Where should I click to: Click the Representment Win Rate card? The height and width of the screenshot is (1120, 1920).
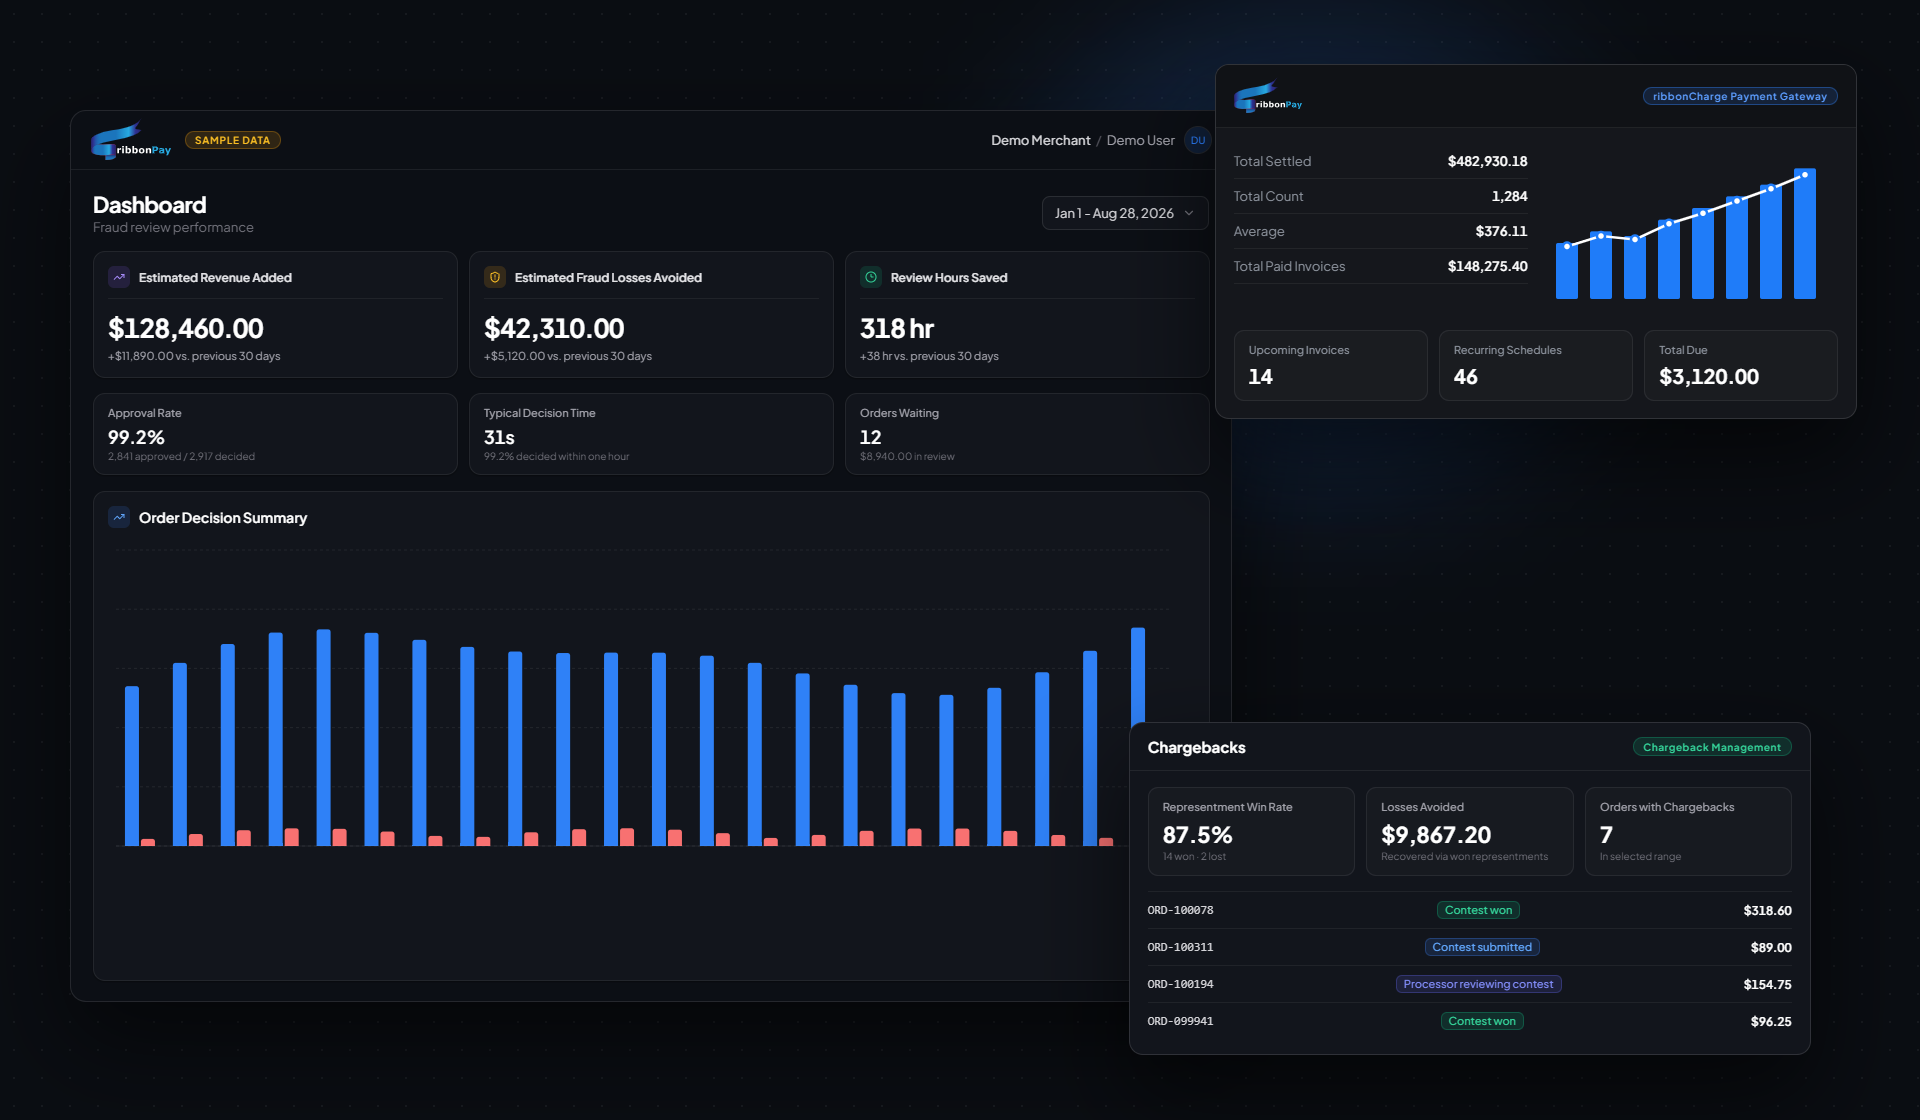1251,831
